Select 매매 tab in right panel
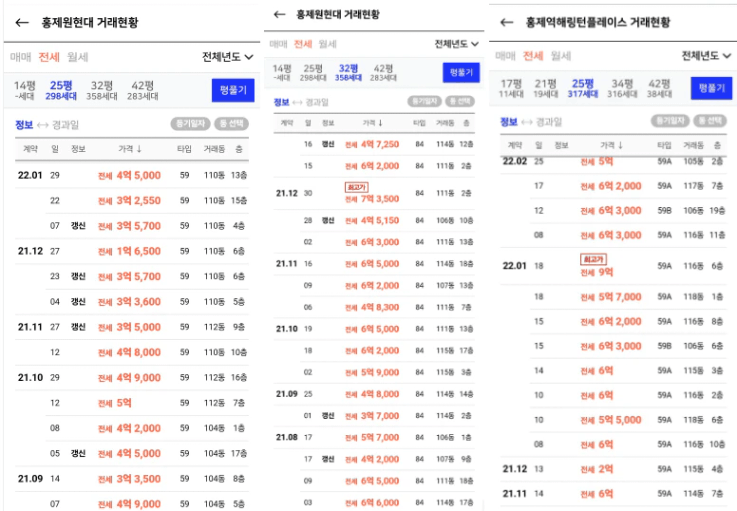 (505, 56)
